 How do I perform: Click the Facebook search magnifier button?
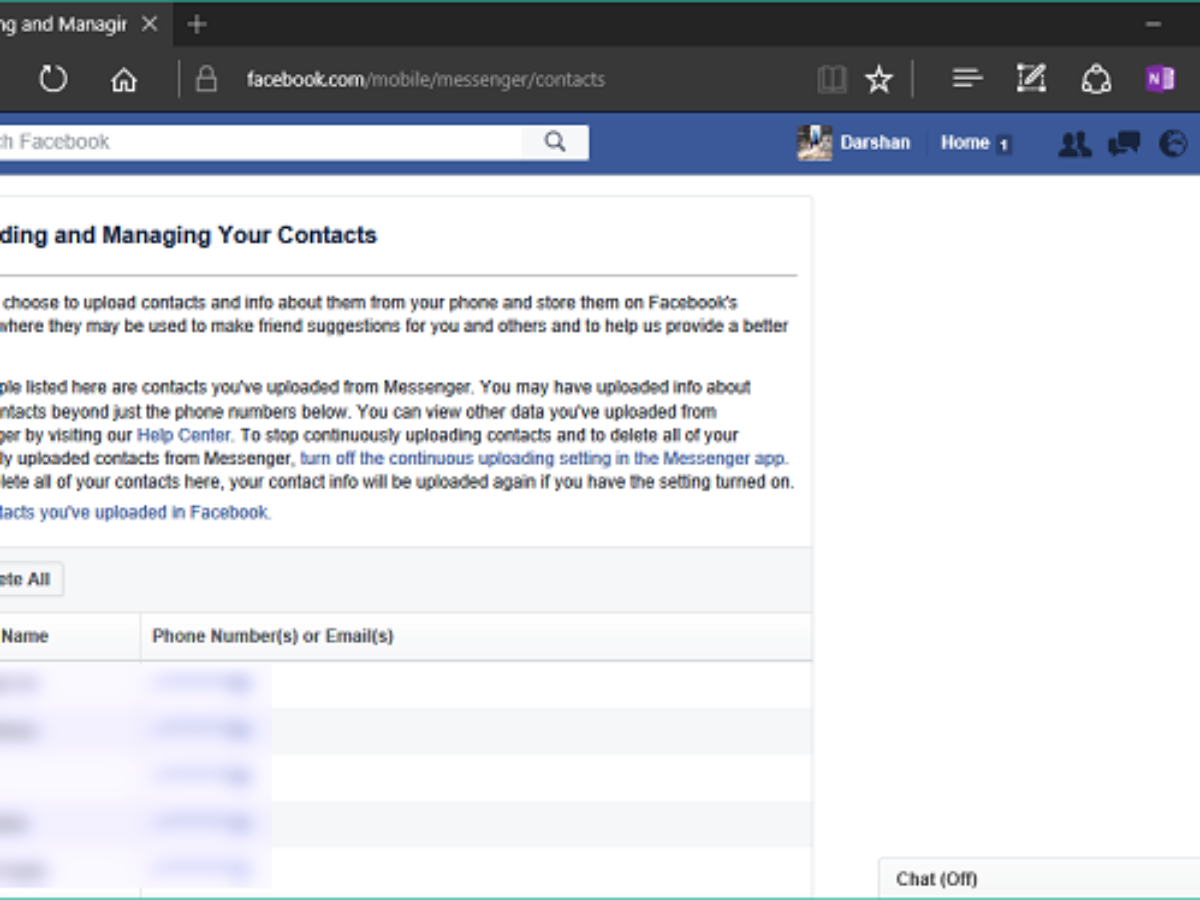coord(555,142)
